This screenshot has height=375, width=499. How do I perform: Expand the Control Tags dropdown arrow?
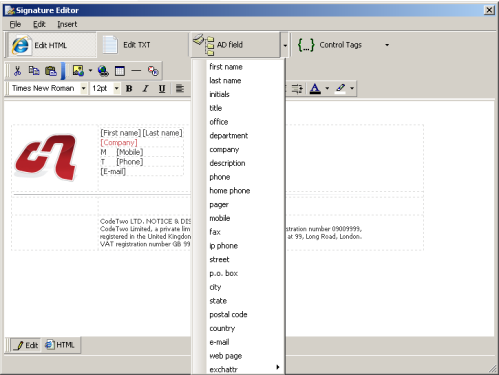pos(387,45)
